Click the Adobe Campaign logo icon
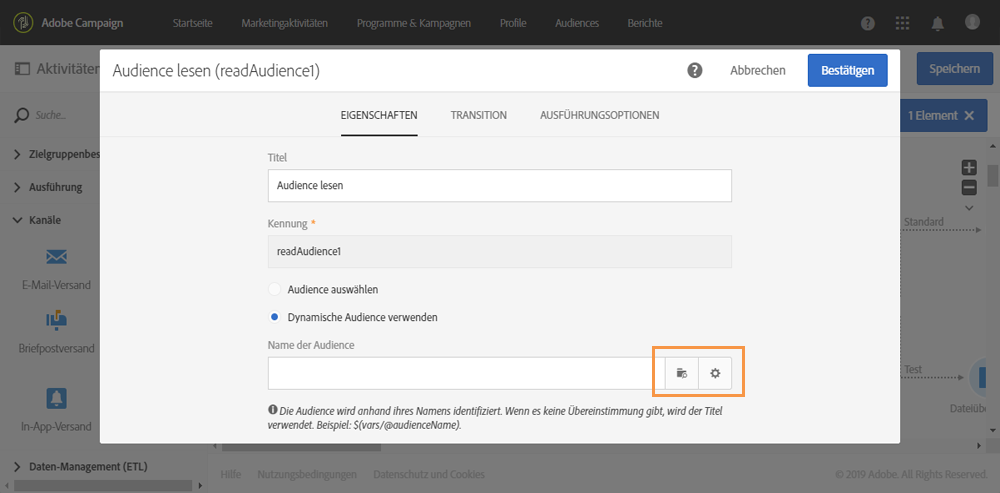The image size is (1000, 493). pyautogui.click(x=22, y=23)
